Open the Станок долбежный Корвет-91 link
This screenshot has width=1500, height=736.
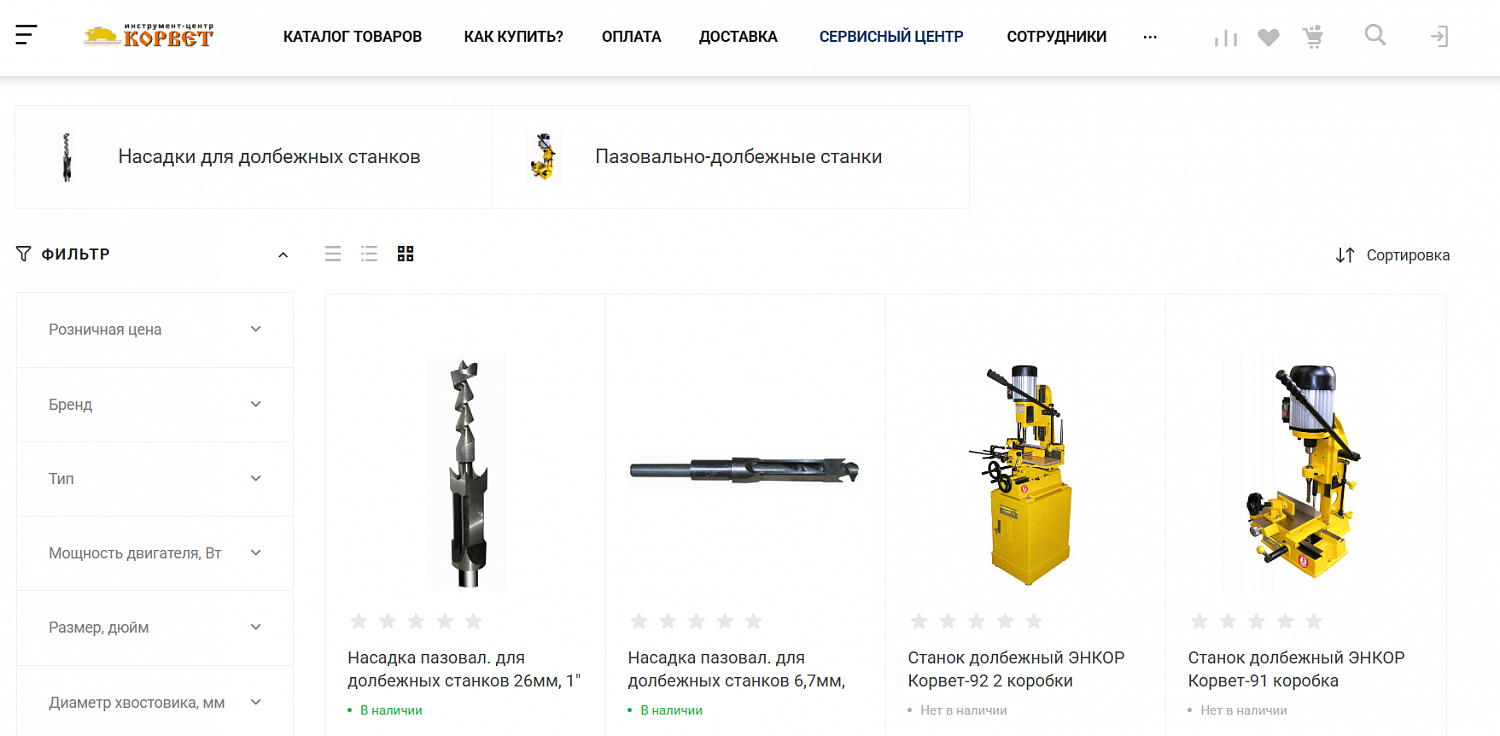[1296, 669]
